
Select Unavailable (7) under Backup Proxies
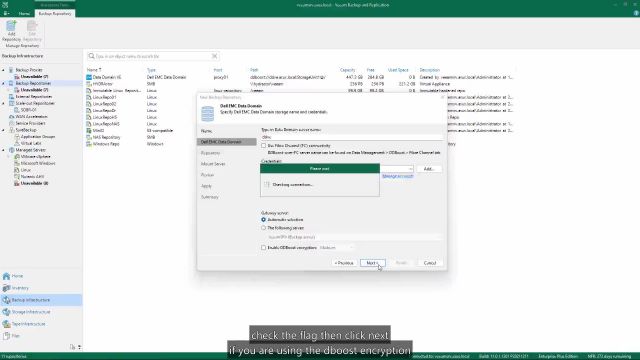34,77
